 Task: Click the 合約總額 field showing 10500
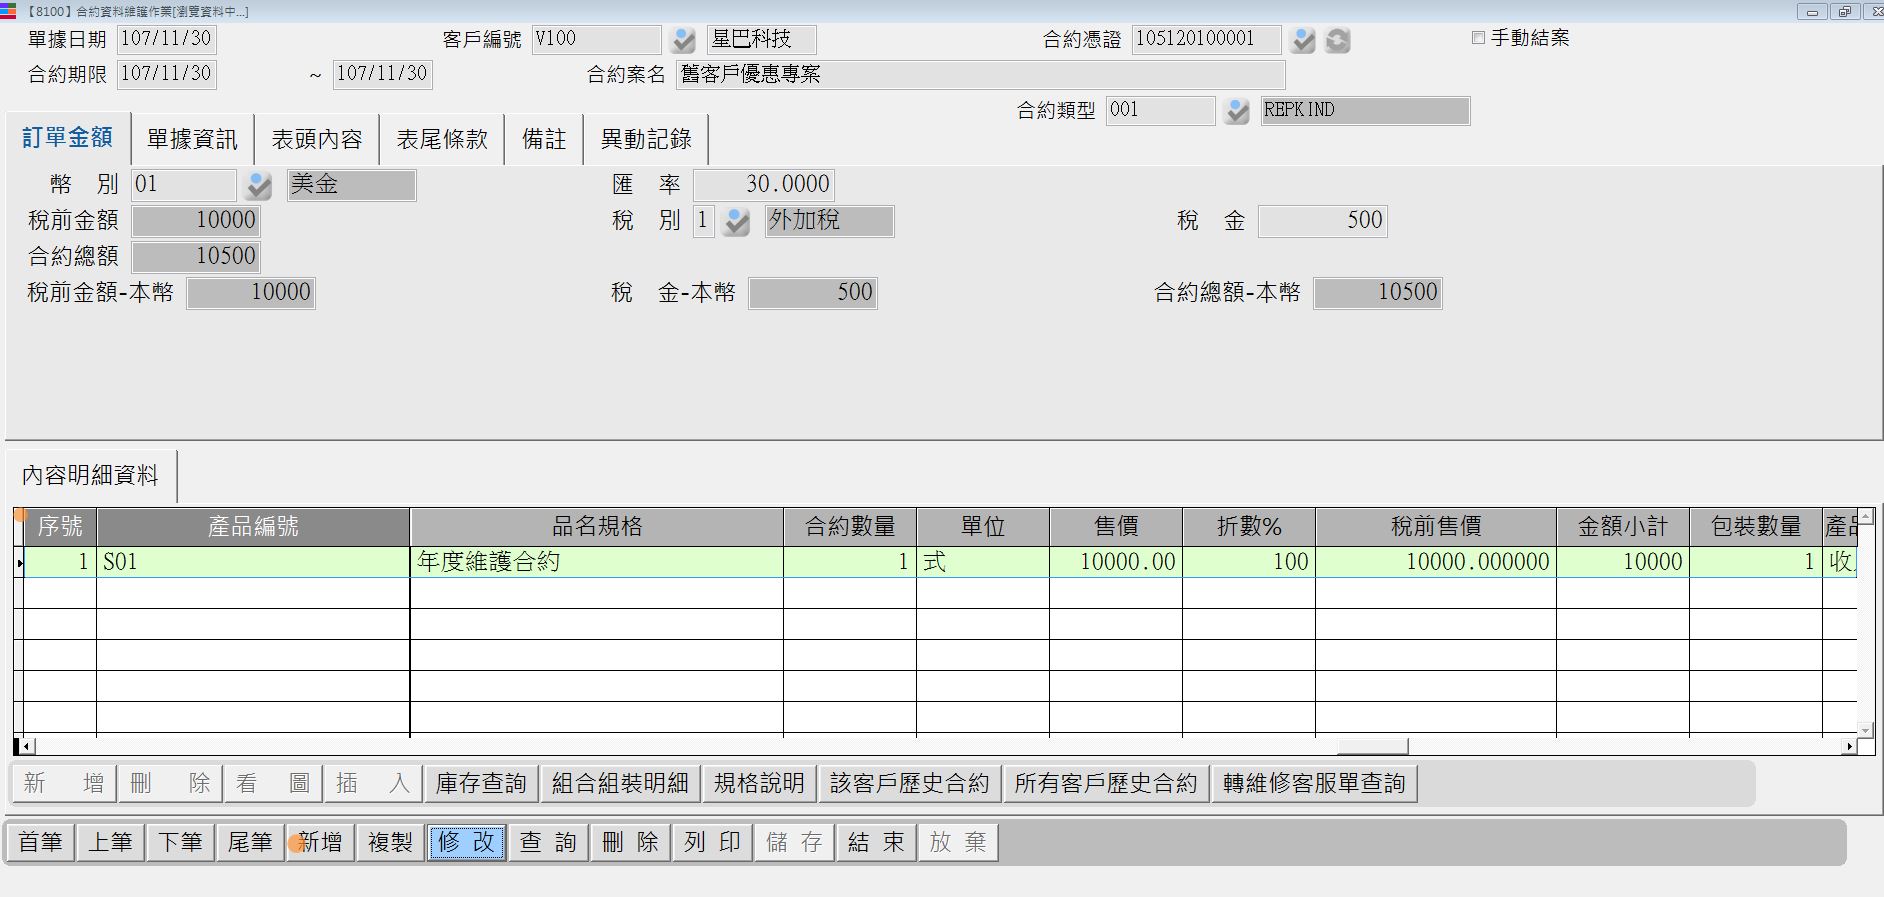click(x=195, y=257)
